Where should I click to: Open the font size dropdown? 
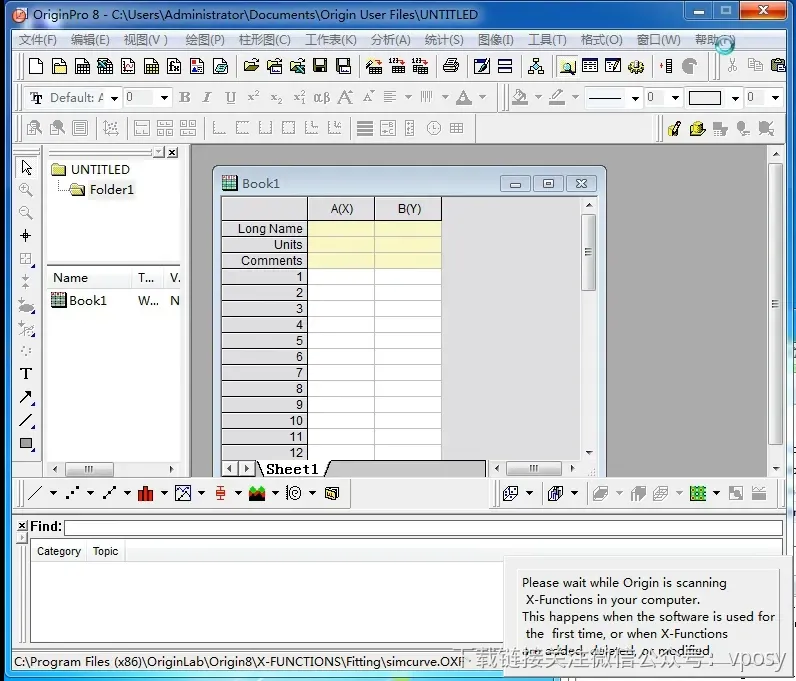click(164, 98)
